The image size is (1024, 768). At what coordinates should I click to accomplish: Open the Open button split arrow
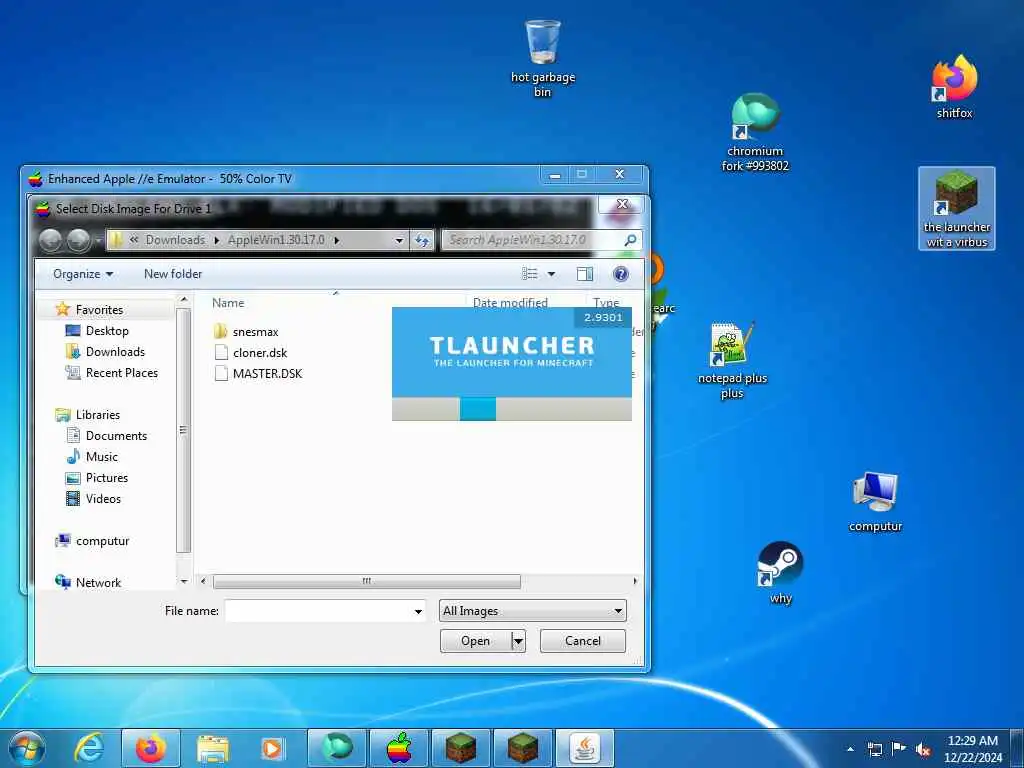pyautogui.click(x=519, y=641)
